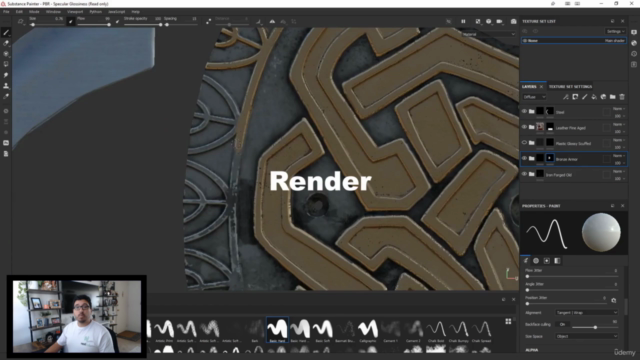Select the Calligraphic brush preset
Screen dimensions: 640x360
coord(368,330)
